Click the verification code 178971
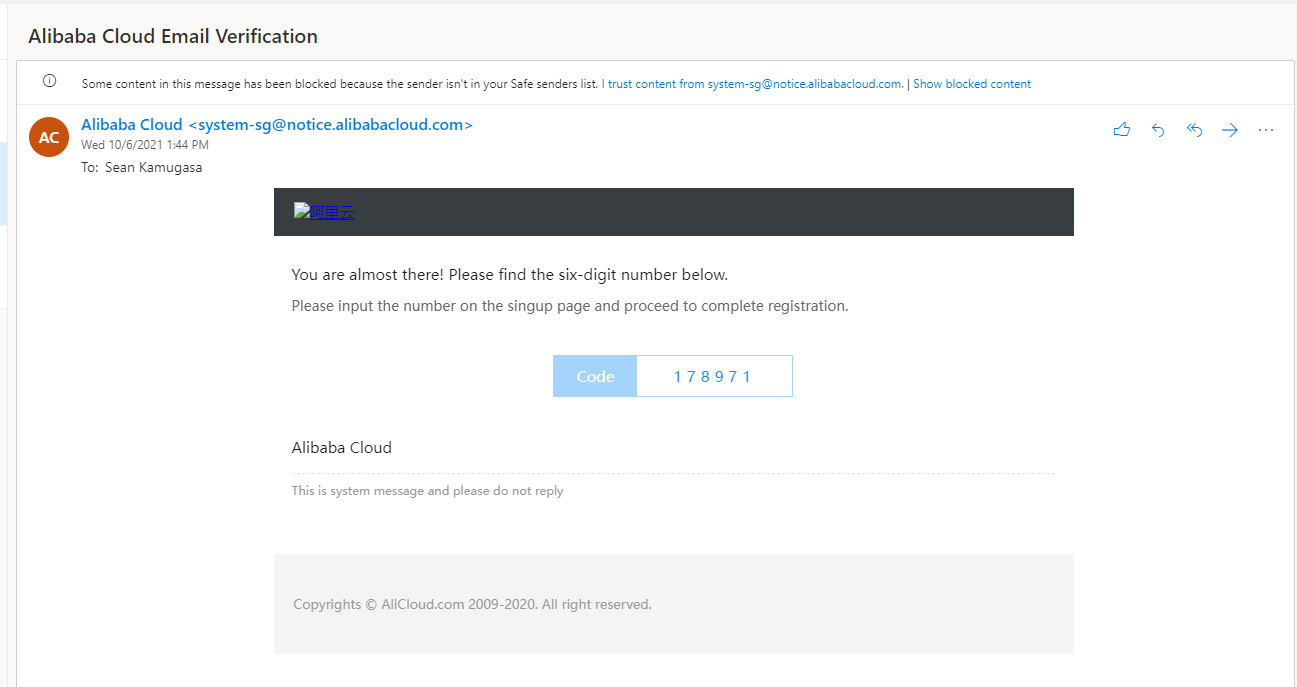The image size is (1297, 687). 712,377
